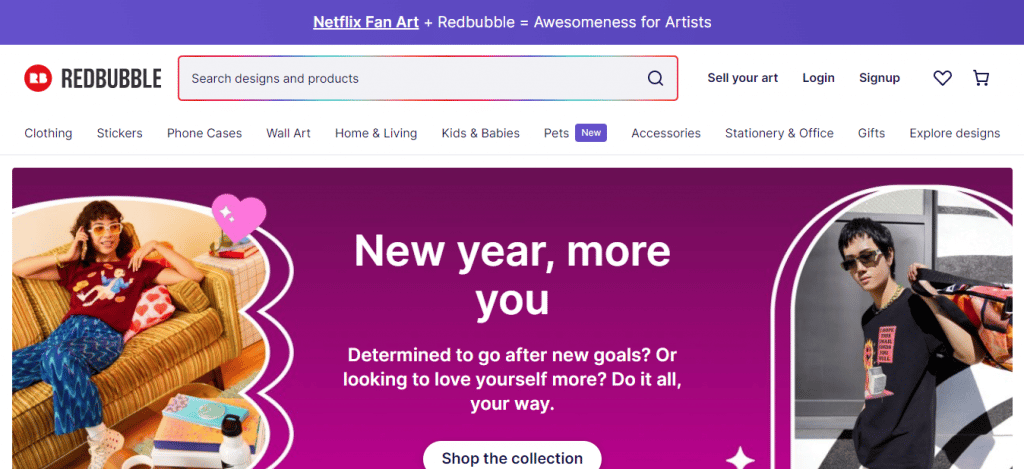The height and width of the screenshot is (469, 1024).
Task: Open Stationery & Office category
Action: pyautogui.click(x=779, y=133)
